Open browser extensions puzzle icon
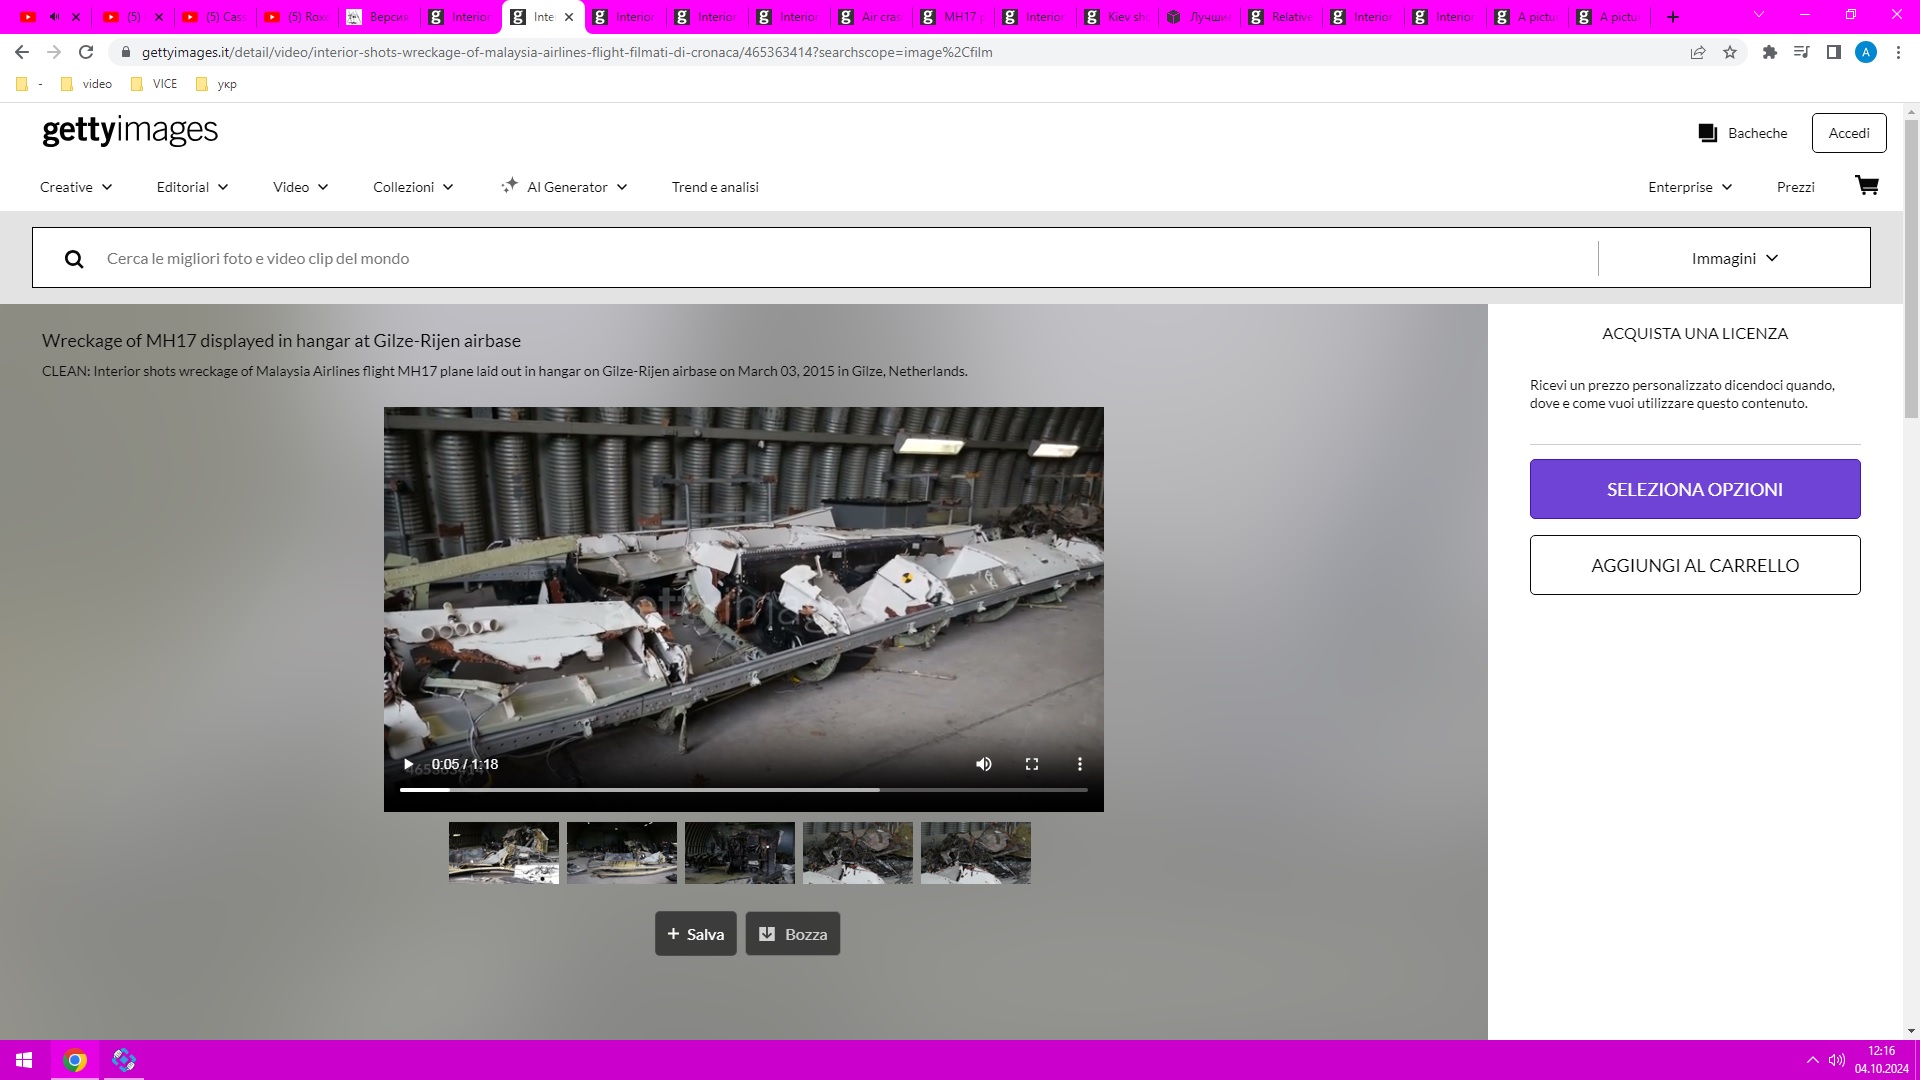The height and width of the screenshot is (1080, 1920). point(1770,52)
